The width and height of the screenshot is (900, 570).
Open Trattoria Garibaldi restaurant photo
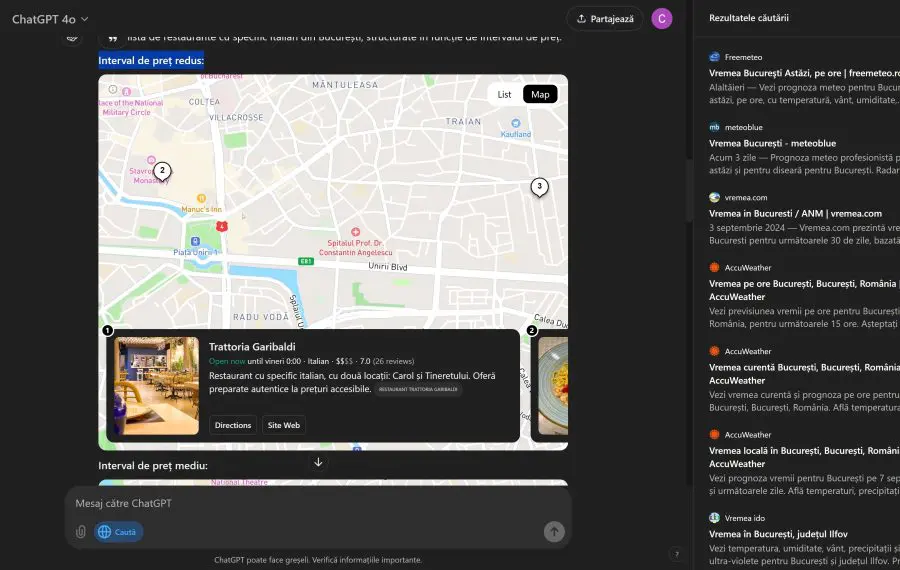[156, 386]
